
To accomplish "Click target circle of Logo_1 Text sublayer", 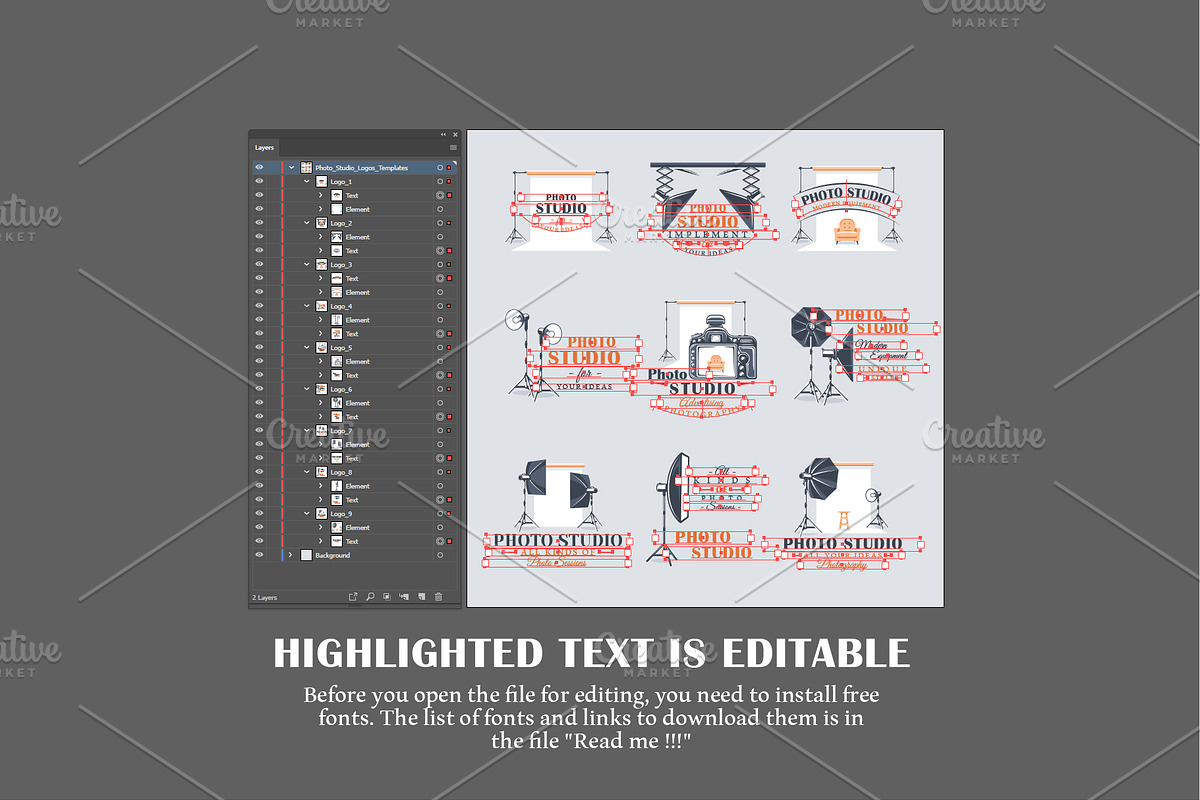I will (440, 196).
